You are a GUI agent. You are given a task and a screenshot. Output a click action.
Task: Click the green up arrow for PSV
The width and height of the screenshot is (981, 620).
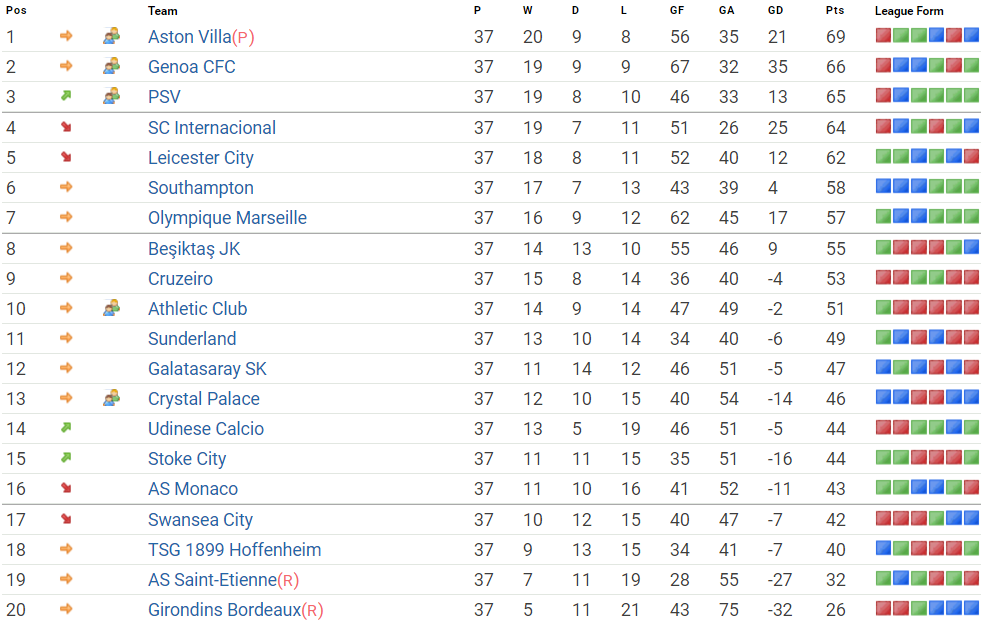point(66,97)
